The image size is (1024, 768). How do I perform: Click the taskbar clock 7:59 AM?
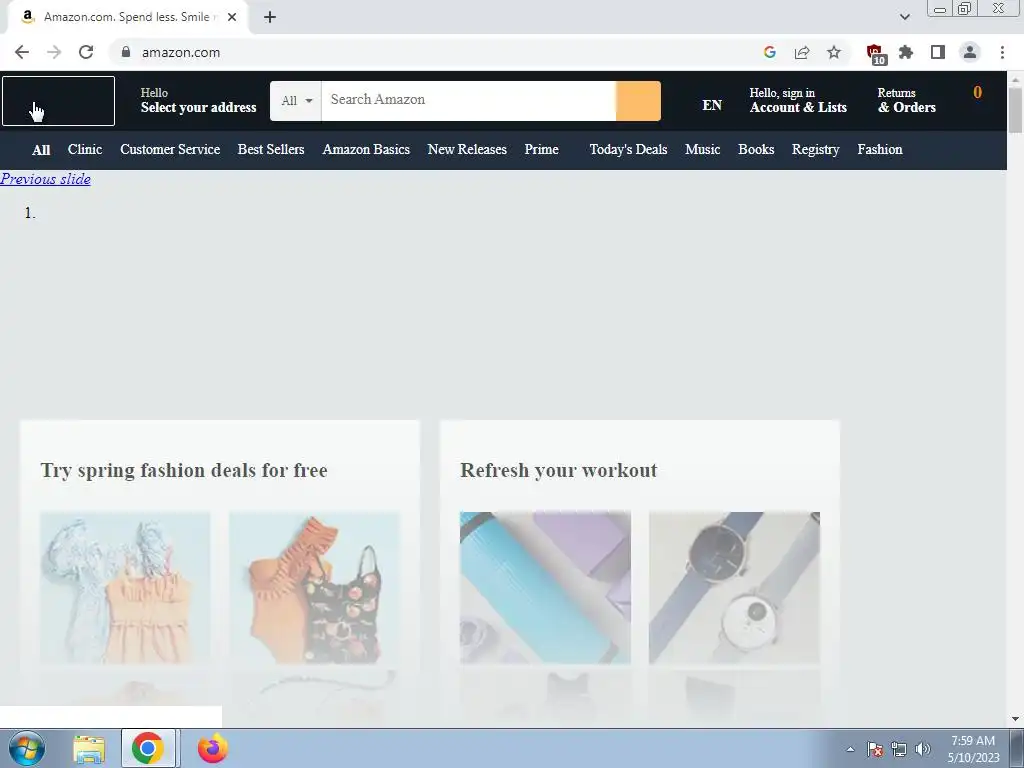point(973,749)
